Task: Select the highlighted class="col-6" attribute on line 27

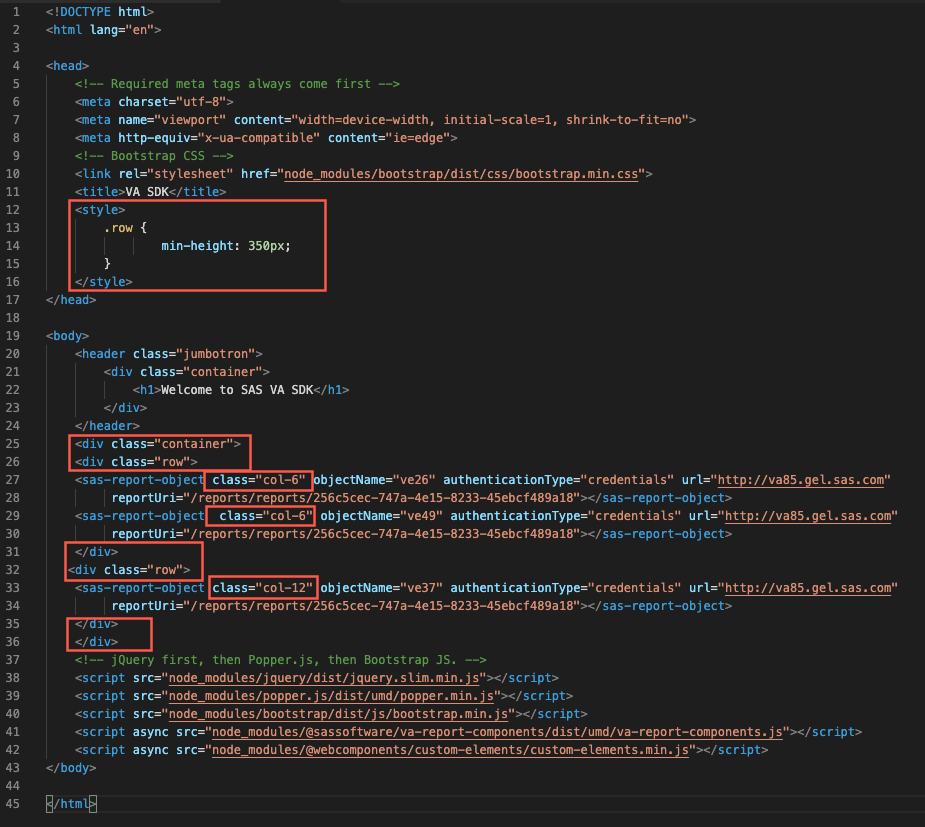Action: coord(257,479)
